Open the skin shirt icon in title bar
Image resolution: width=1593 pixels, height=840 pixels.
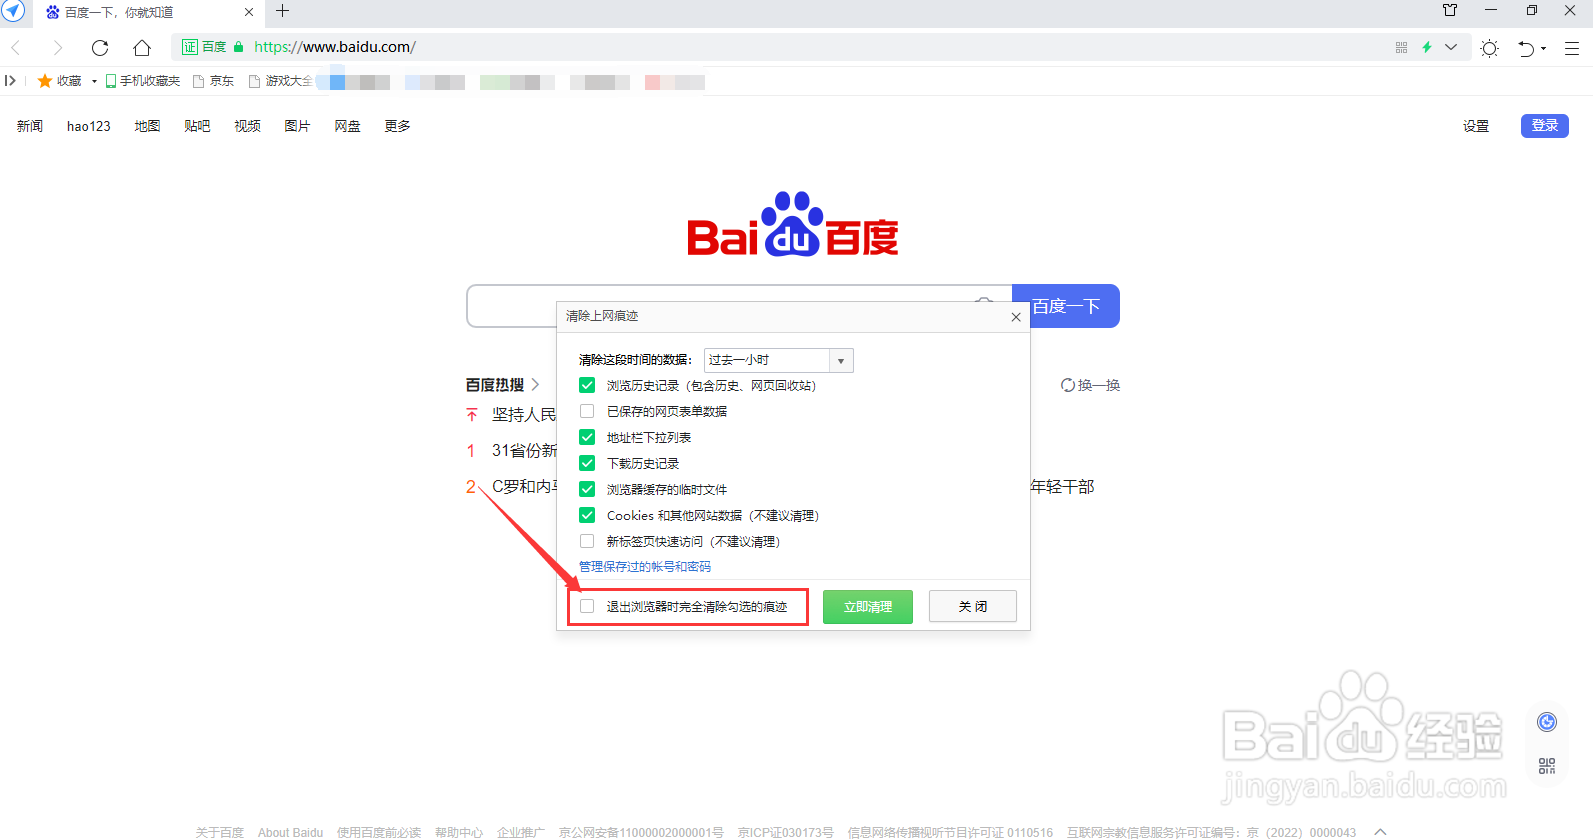tap(1450, 11)
